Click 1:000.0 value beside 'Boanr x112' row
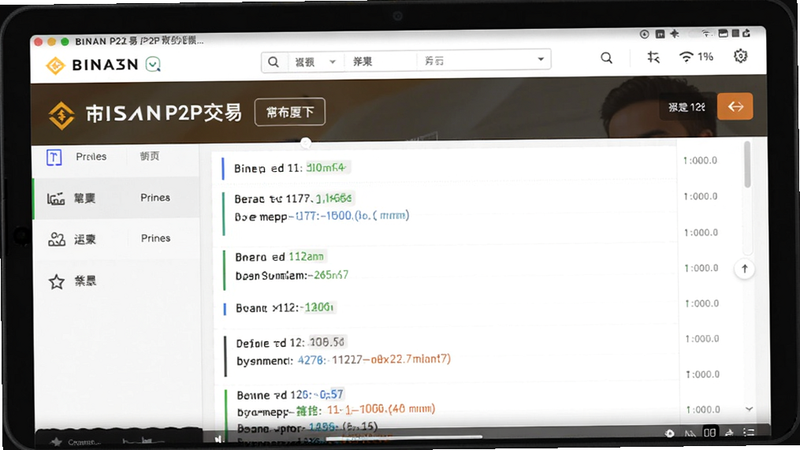This screenshot has height=450, width=800. click(702, 303)
